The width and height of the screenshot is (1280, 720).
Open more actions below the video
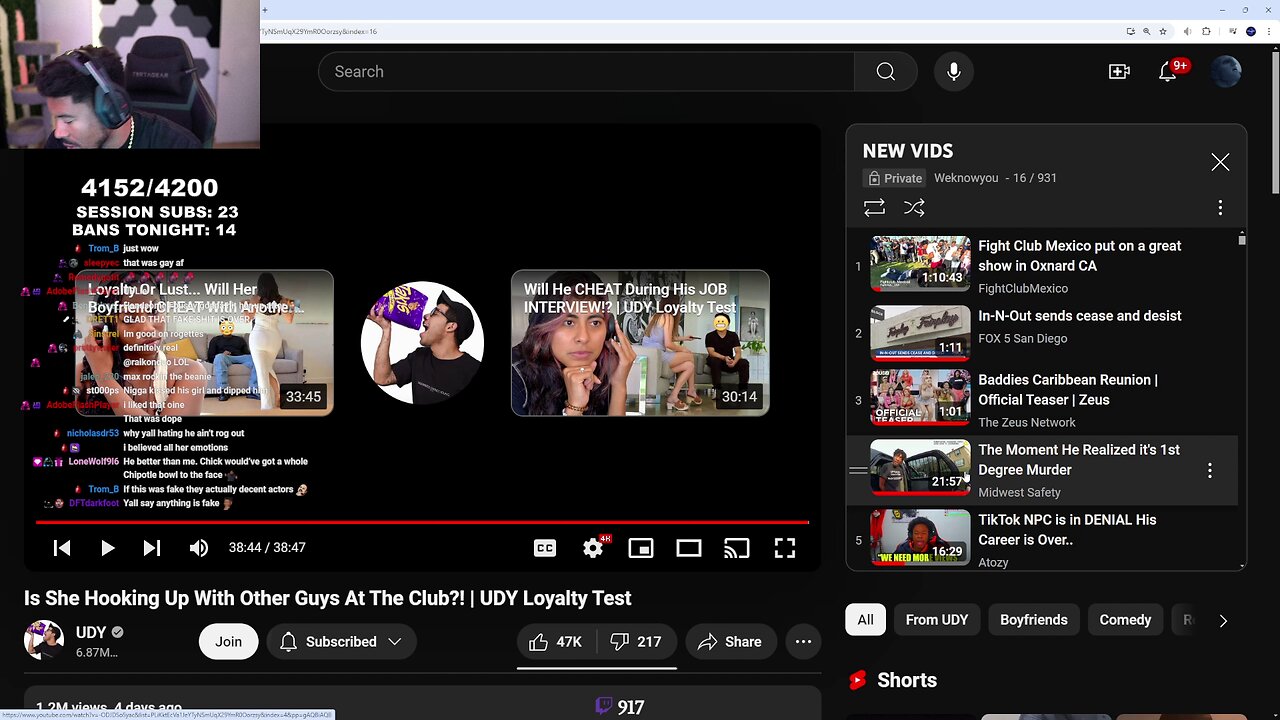point(803,642)
